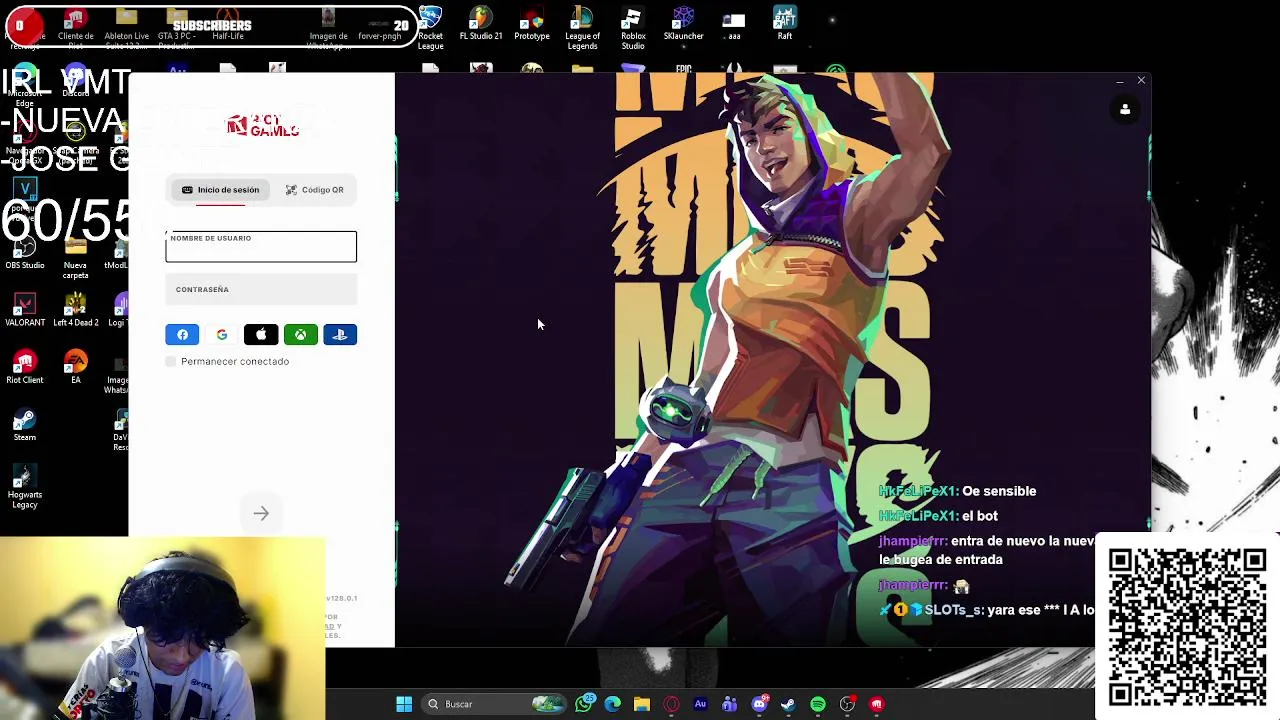Open Microsoft Teams from the taskbar

[x=730, y=704]
